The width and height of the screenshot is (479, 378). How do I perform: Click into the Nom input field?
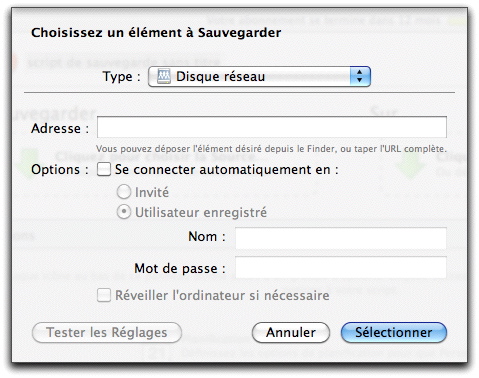pyautogui.click(x=341, y=238)
